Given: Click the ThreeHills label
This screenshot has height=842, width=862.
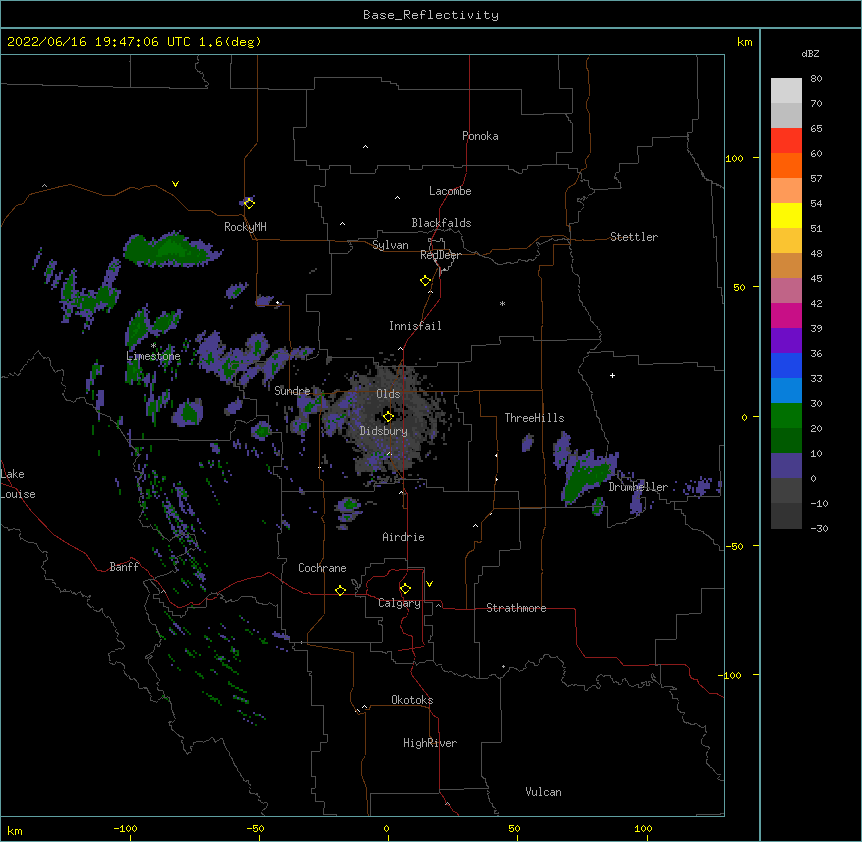Looking at the screenshot, I should click(x=534, y=418).
